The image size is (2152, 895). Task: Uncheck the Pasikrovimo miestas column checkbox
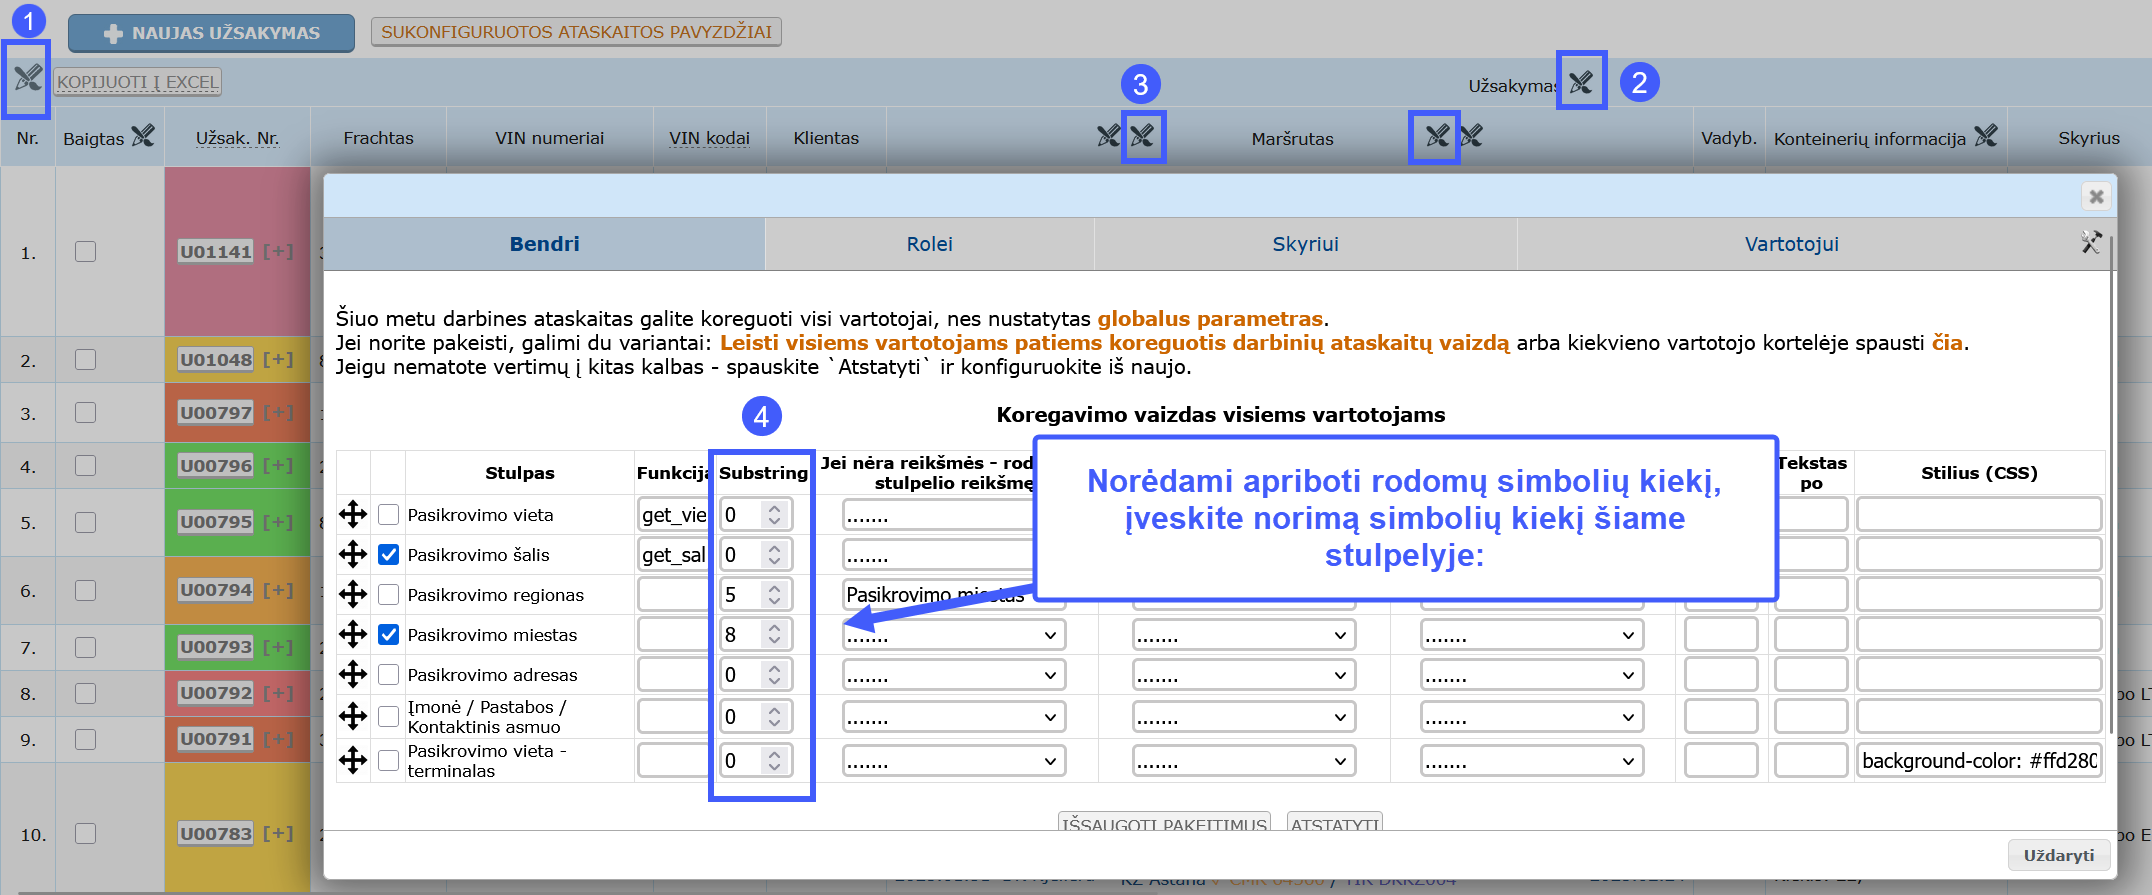(389, 635)
